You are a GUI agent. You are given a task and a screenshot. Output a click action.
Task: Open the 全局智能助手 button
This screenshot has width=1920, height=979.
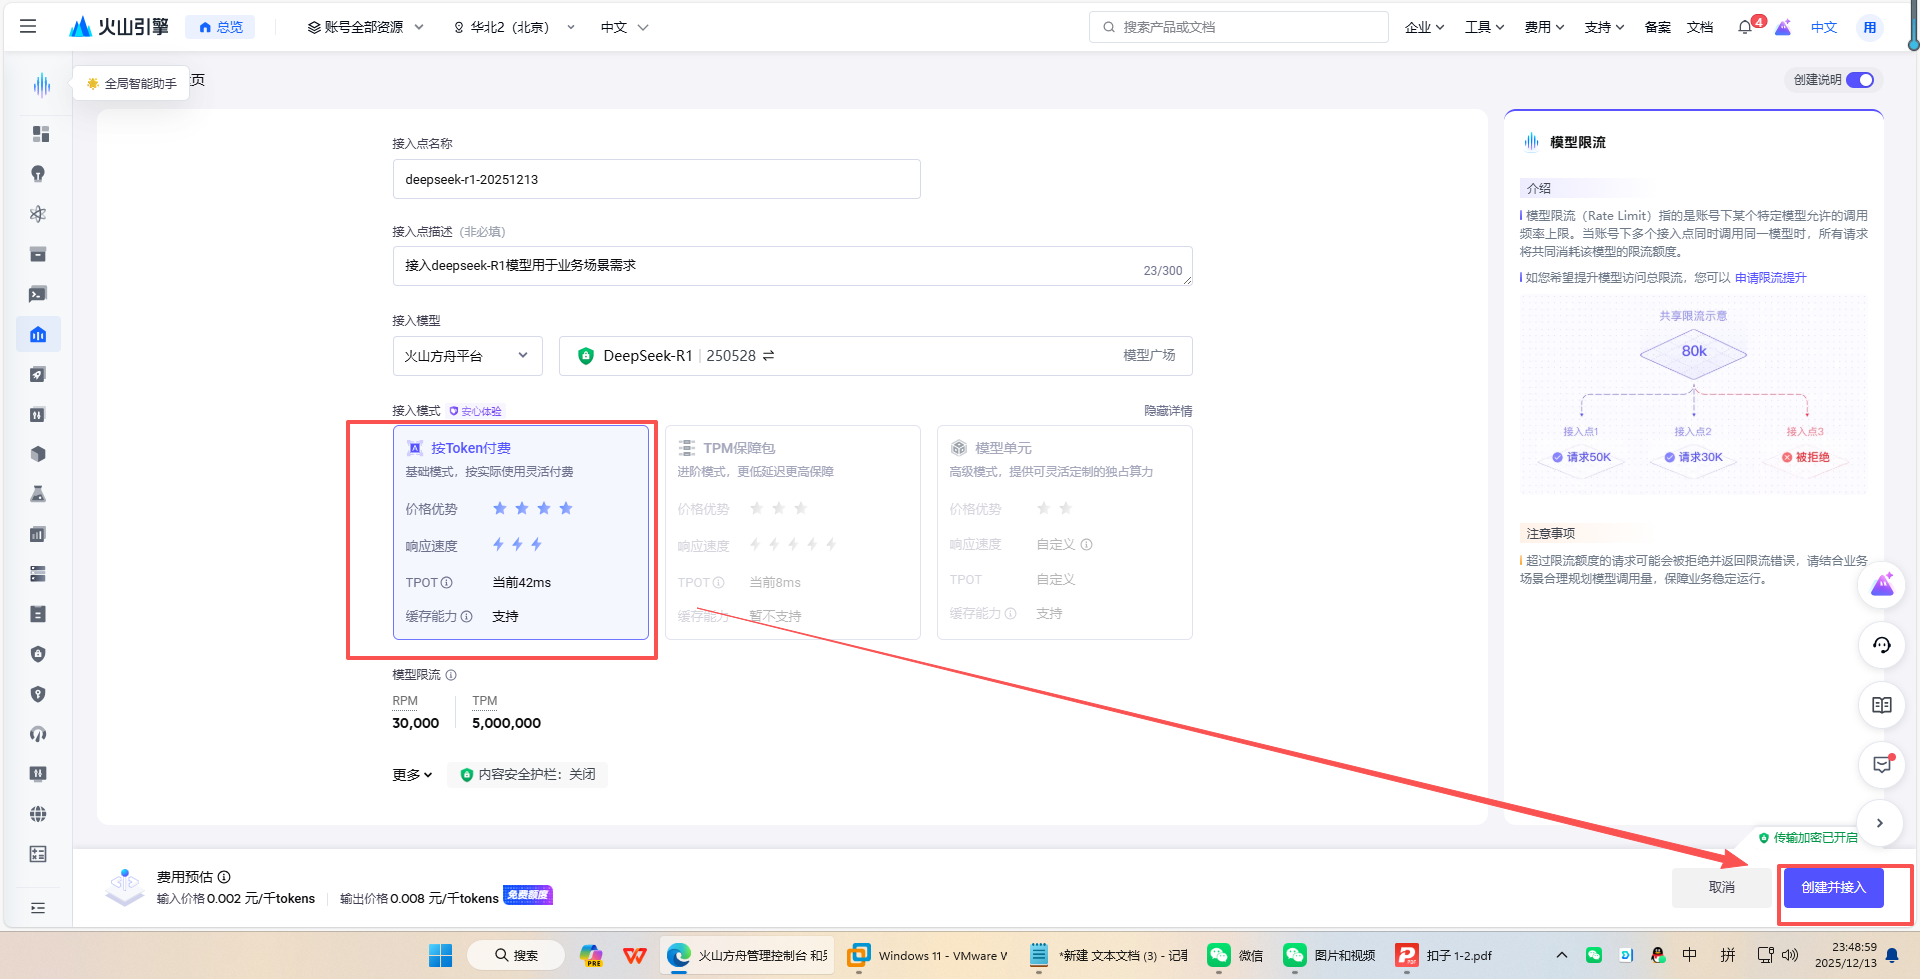pyautogui.click(x=132, y=84)
